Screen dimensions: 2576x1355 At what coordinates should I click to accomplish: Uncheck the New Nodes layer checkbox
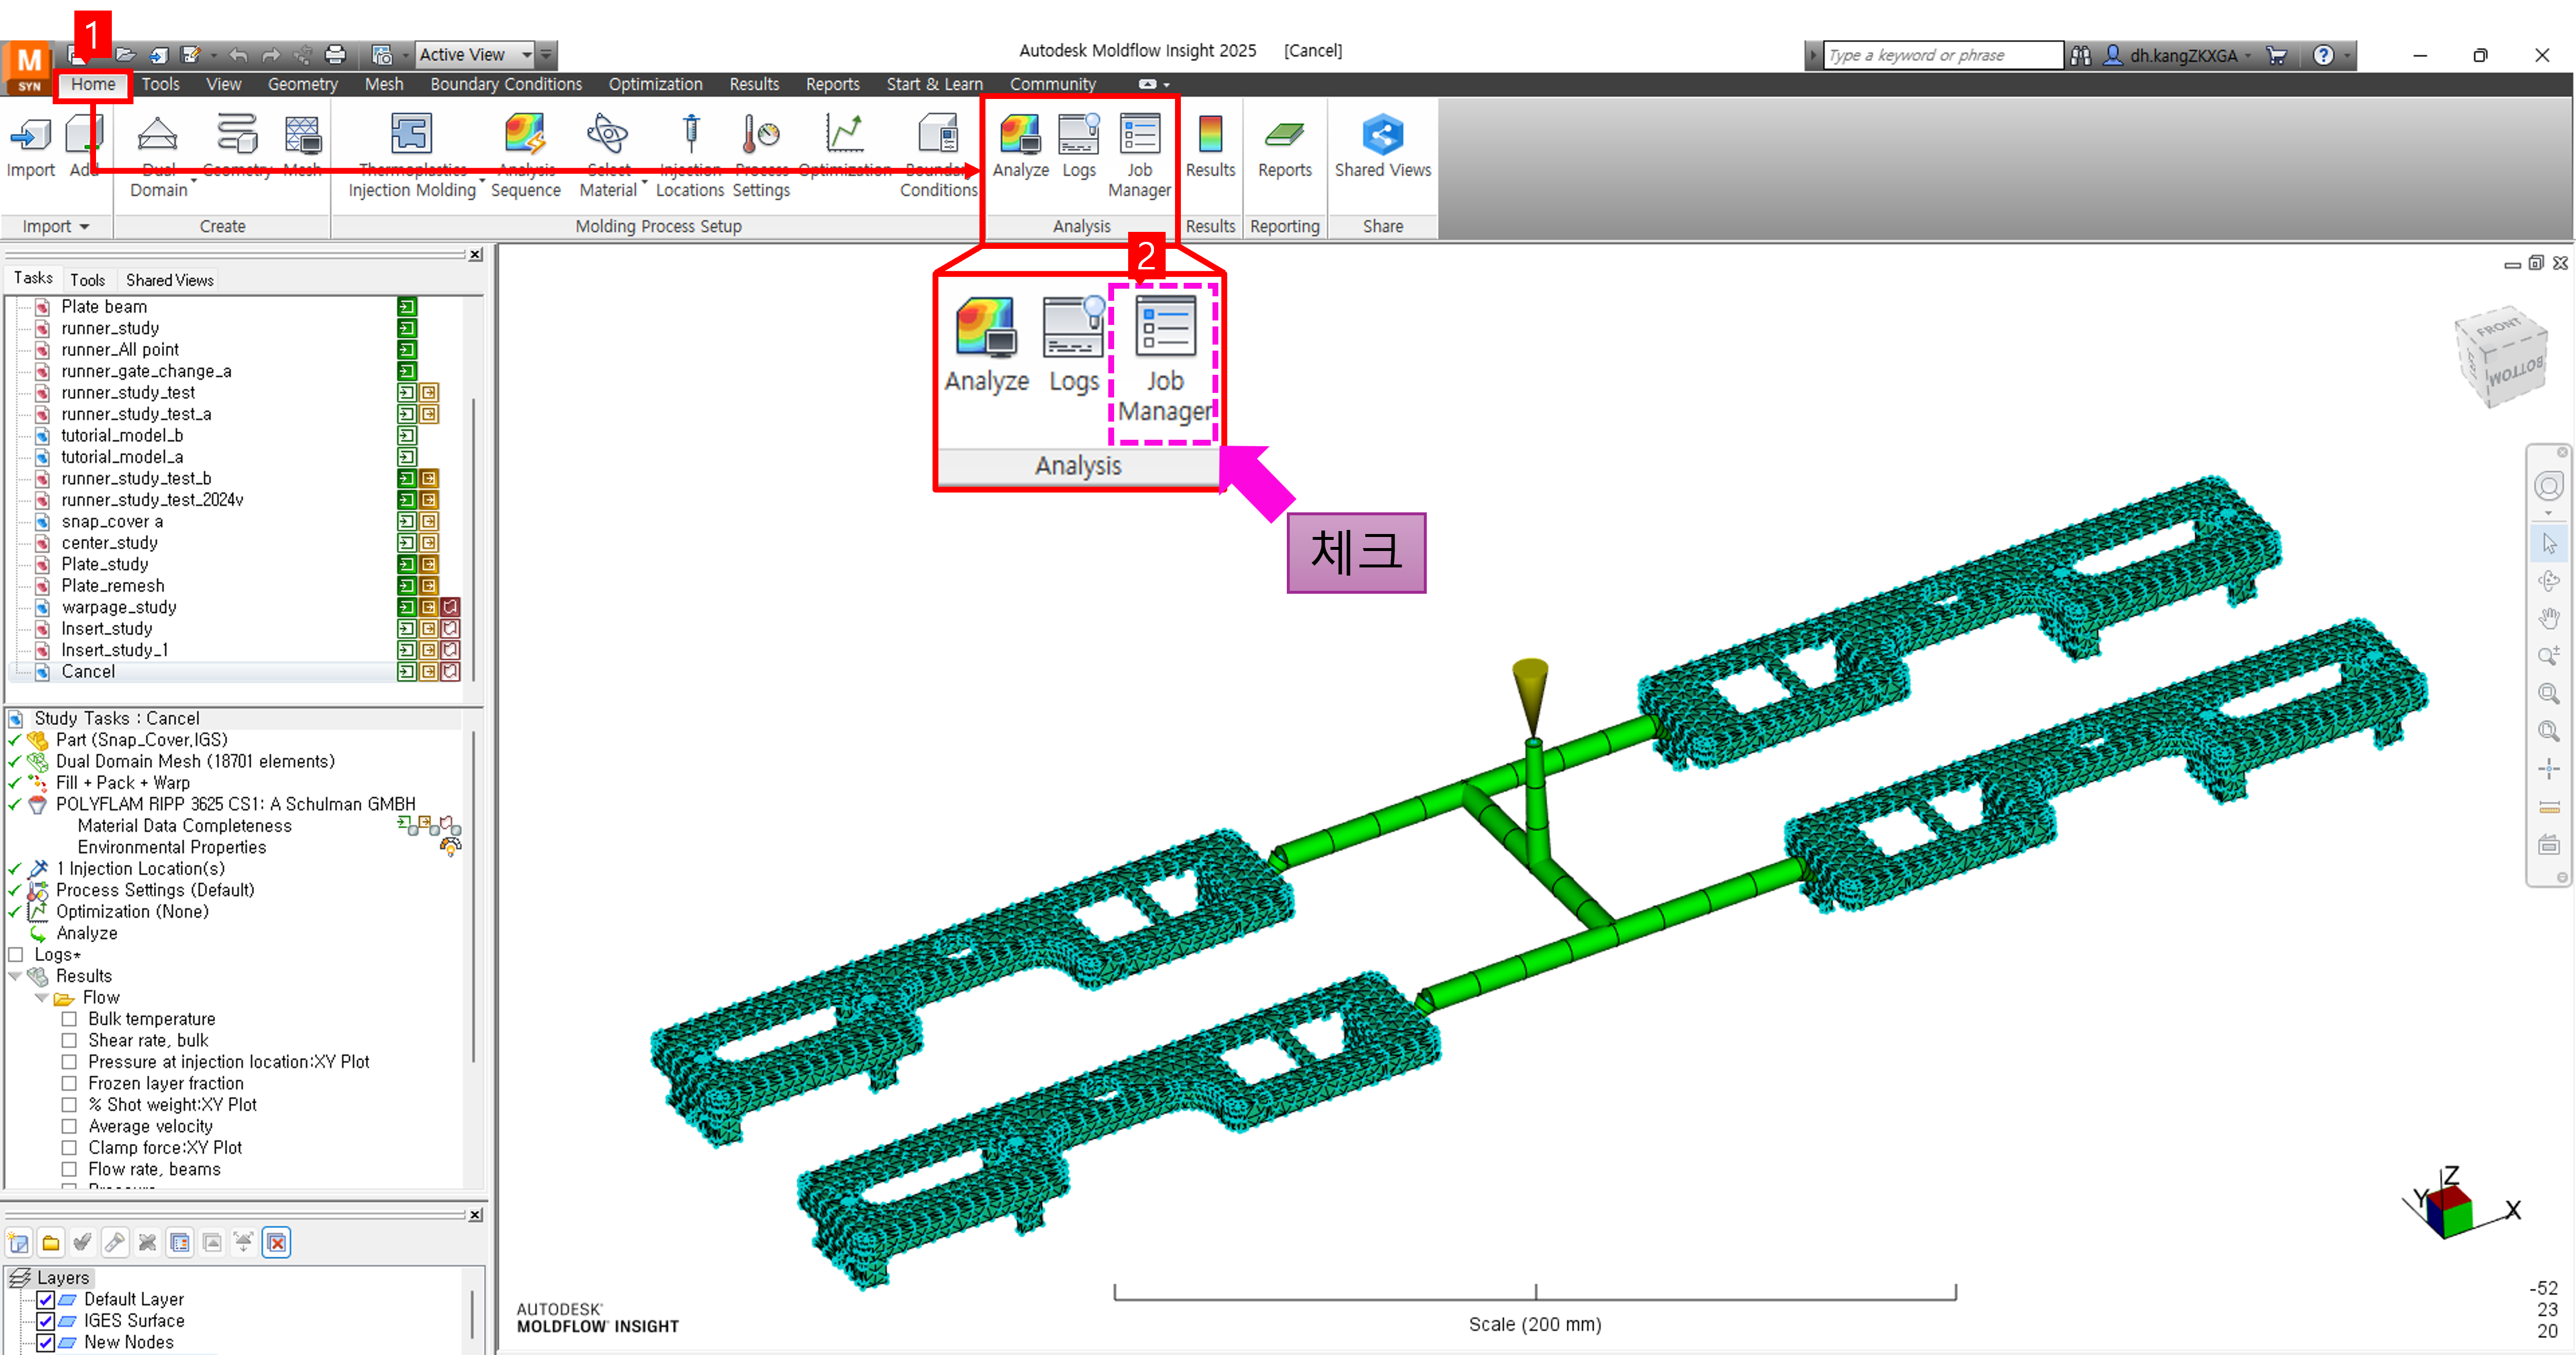[x=45, y=1343]
